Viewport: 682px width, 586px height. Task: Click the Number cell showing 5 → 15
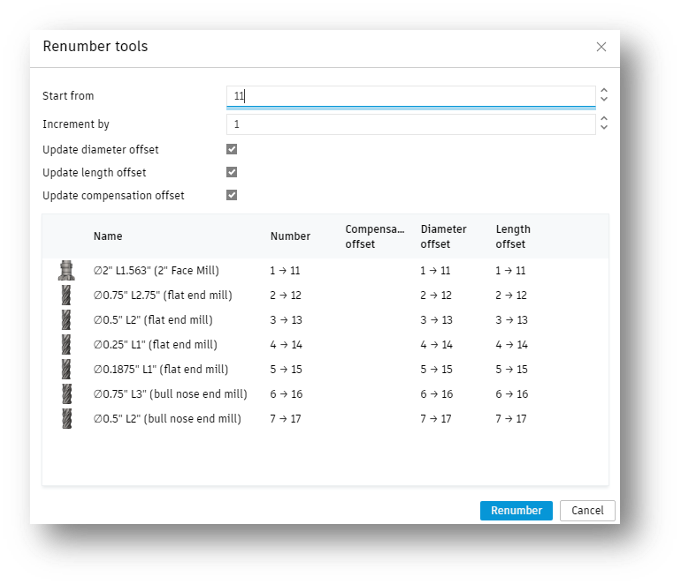286,369
